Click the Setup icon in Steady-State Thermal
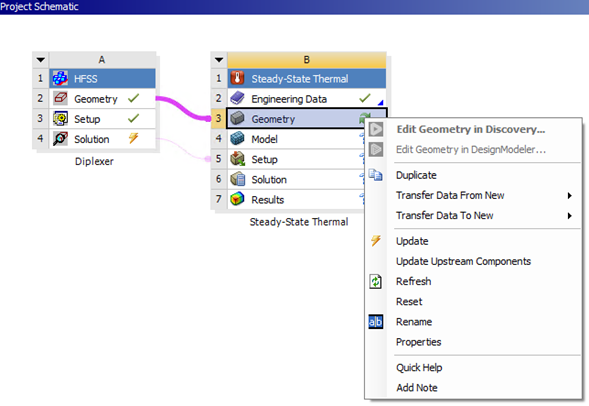Screen dimensions: 589x406 (237, 159)
